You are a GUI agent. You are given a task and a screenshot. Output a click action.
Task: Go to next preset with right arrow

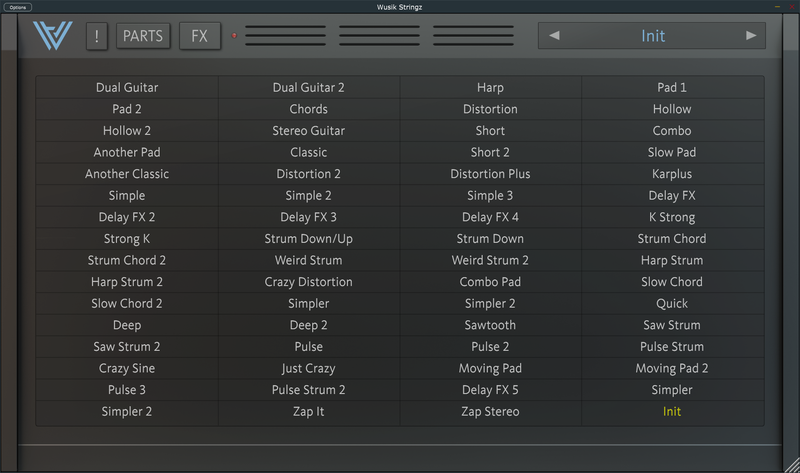(751, 35)
